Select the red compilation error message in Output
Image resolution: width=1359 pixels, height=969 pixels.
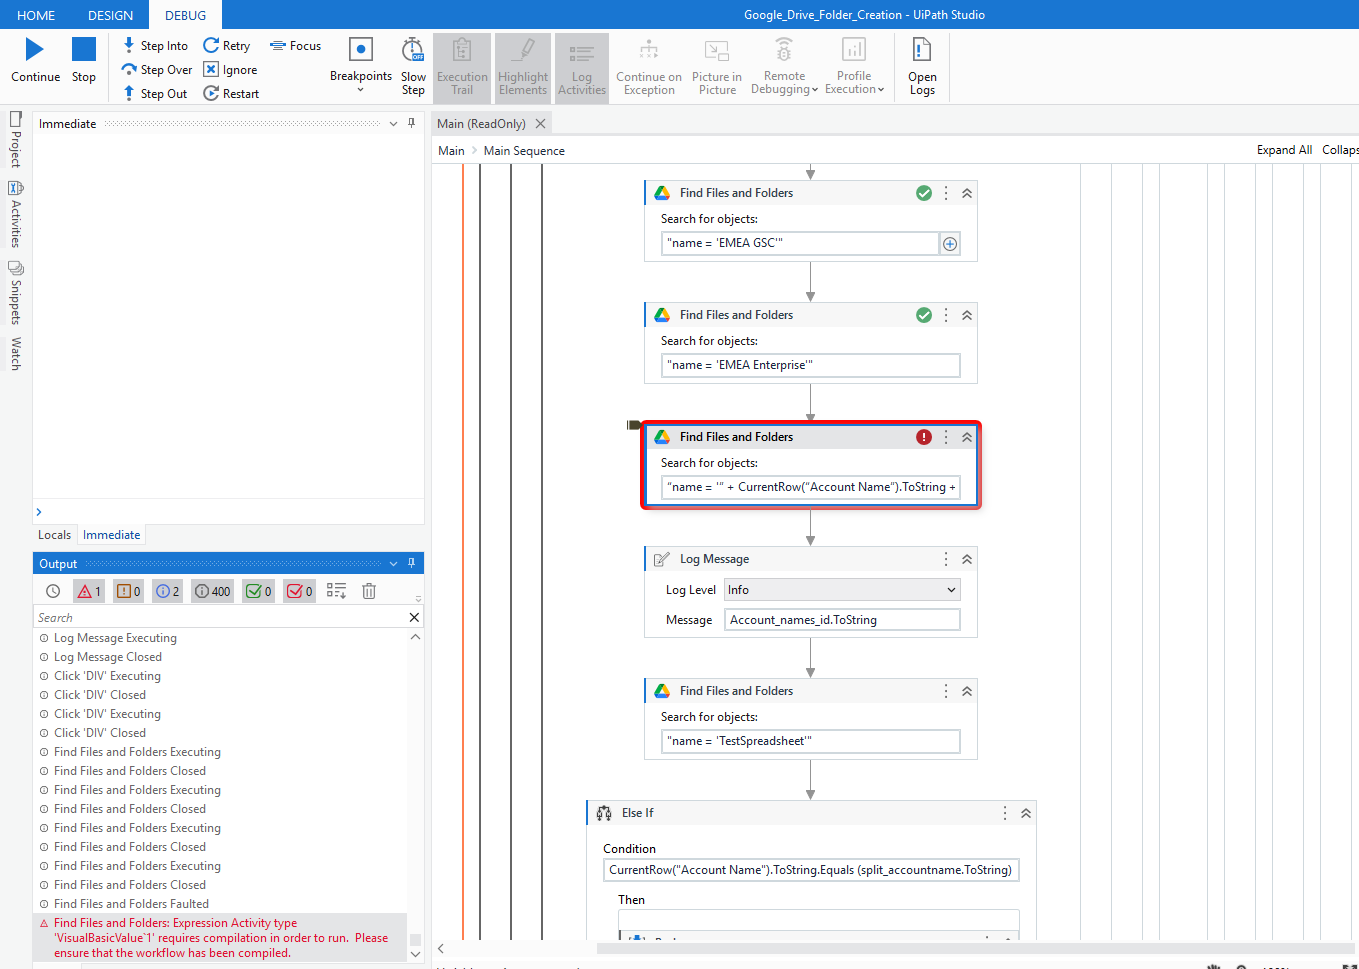click(x=220, y=938)
